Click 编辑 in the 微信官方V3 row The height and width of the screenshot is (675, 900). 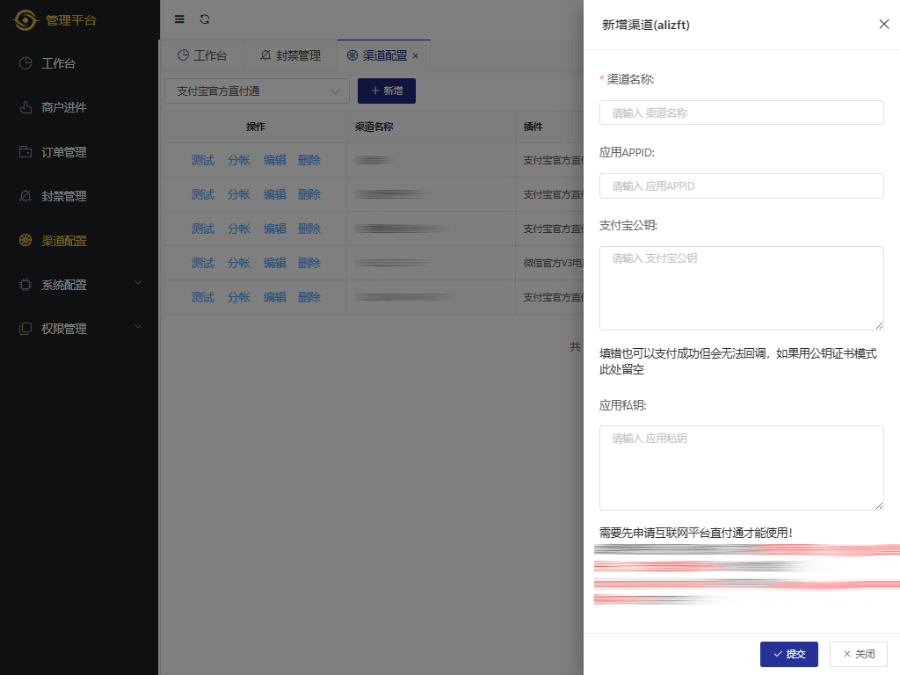tap(274, 263)
